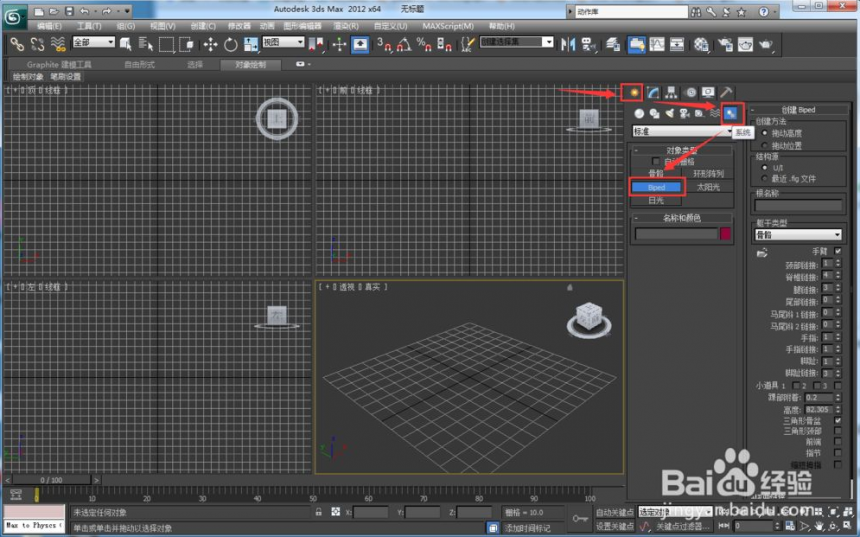Screen dimensions: 860x537
Task: Click the Biped object type button
Action: (657, 187)
